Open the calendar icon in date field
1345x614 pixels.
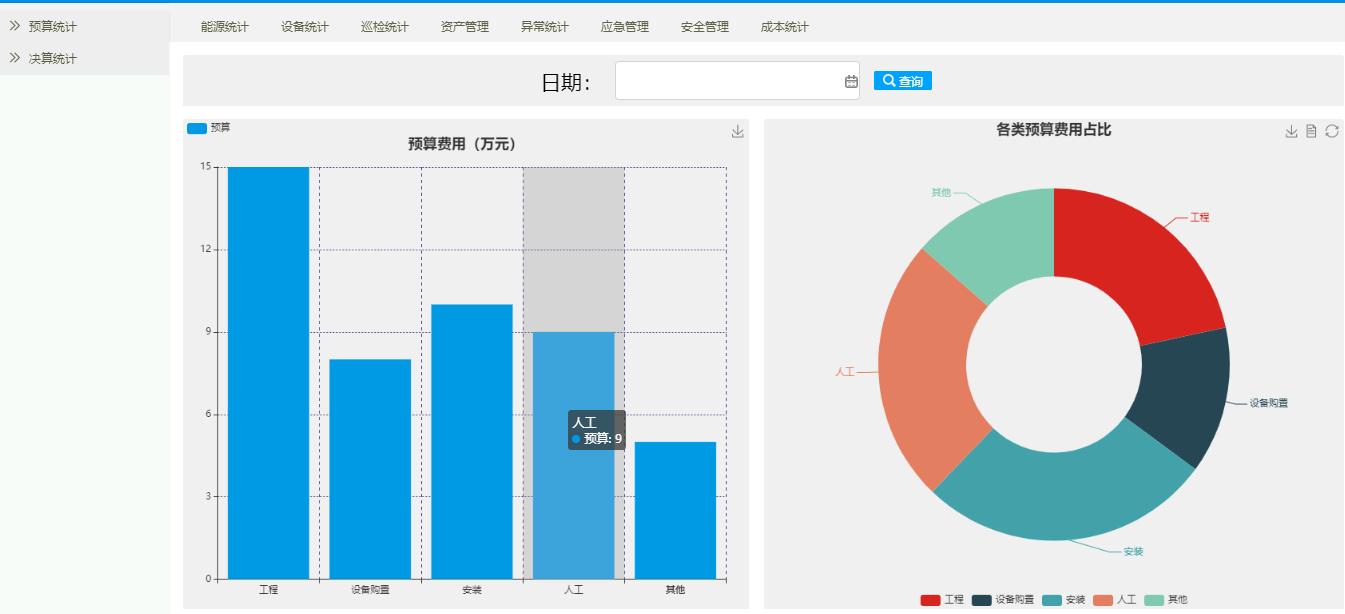point(851,81)
